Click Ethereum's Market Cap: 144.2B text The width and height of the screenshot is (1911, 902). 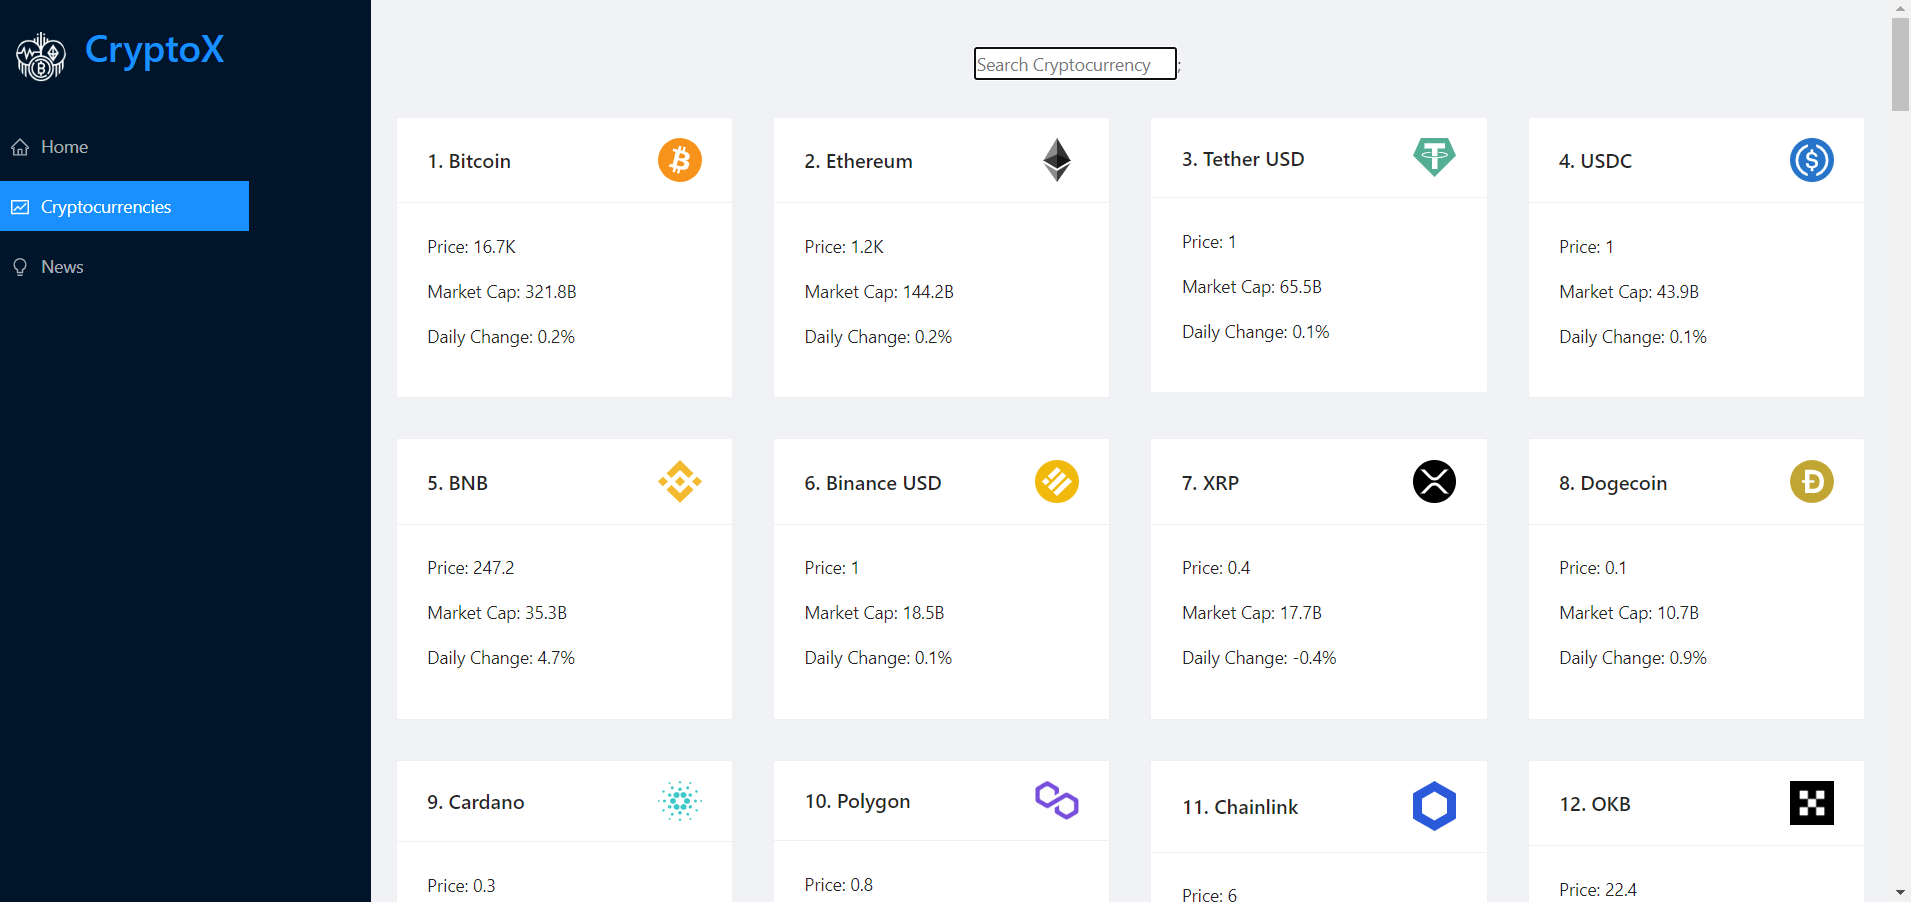tap(879, 292)
